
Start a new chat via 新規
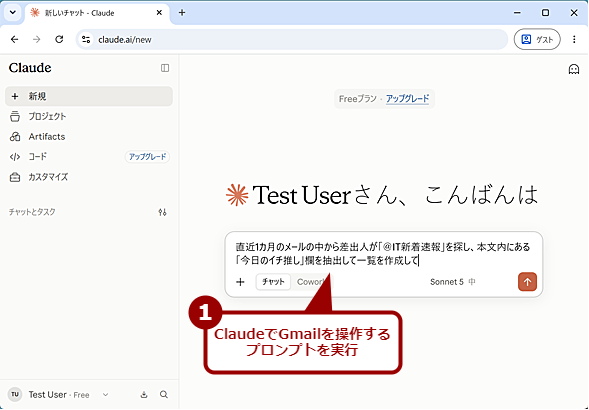click(x=89, y=96)
